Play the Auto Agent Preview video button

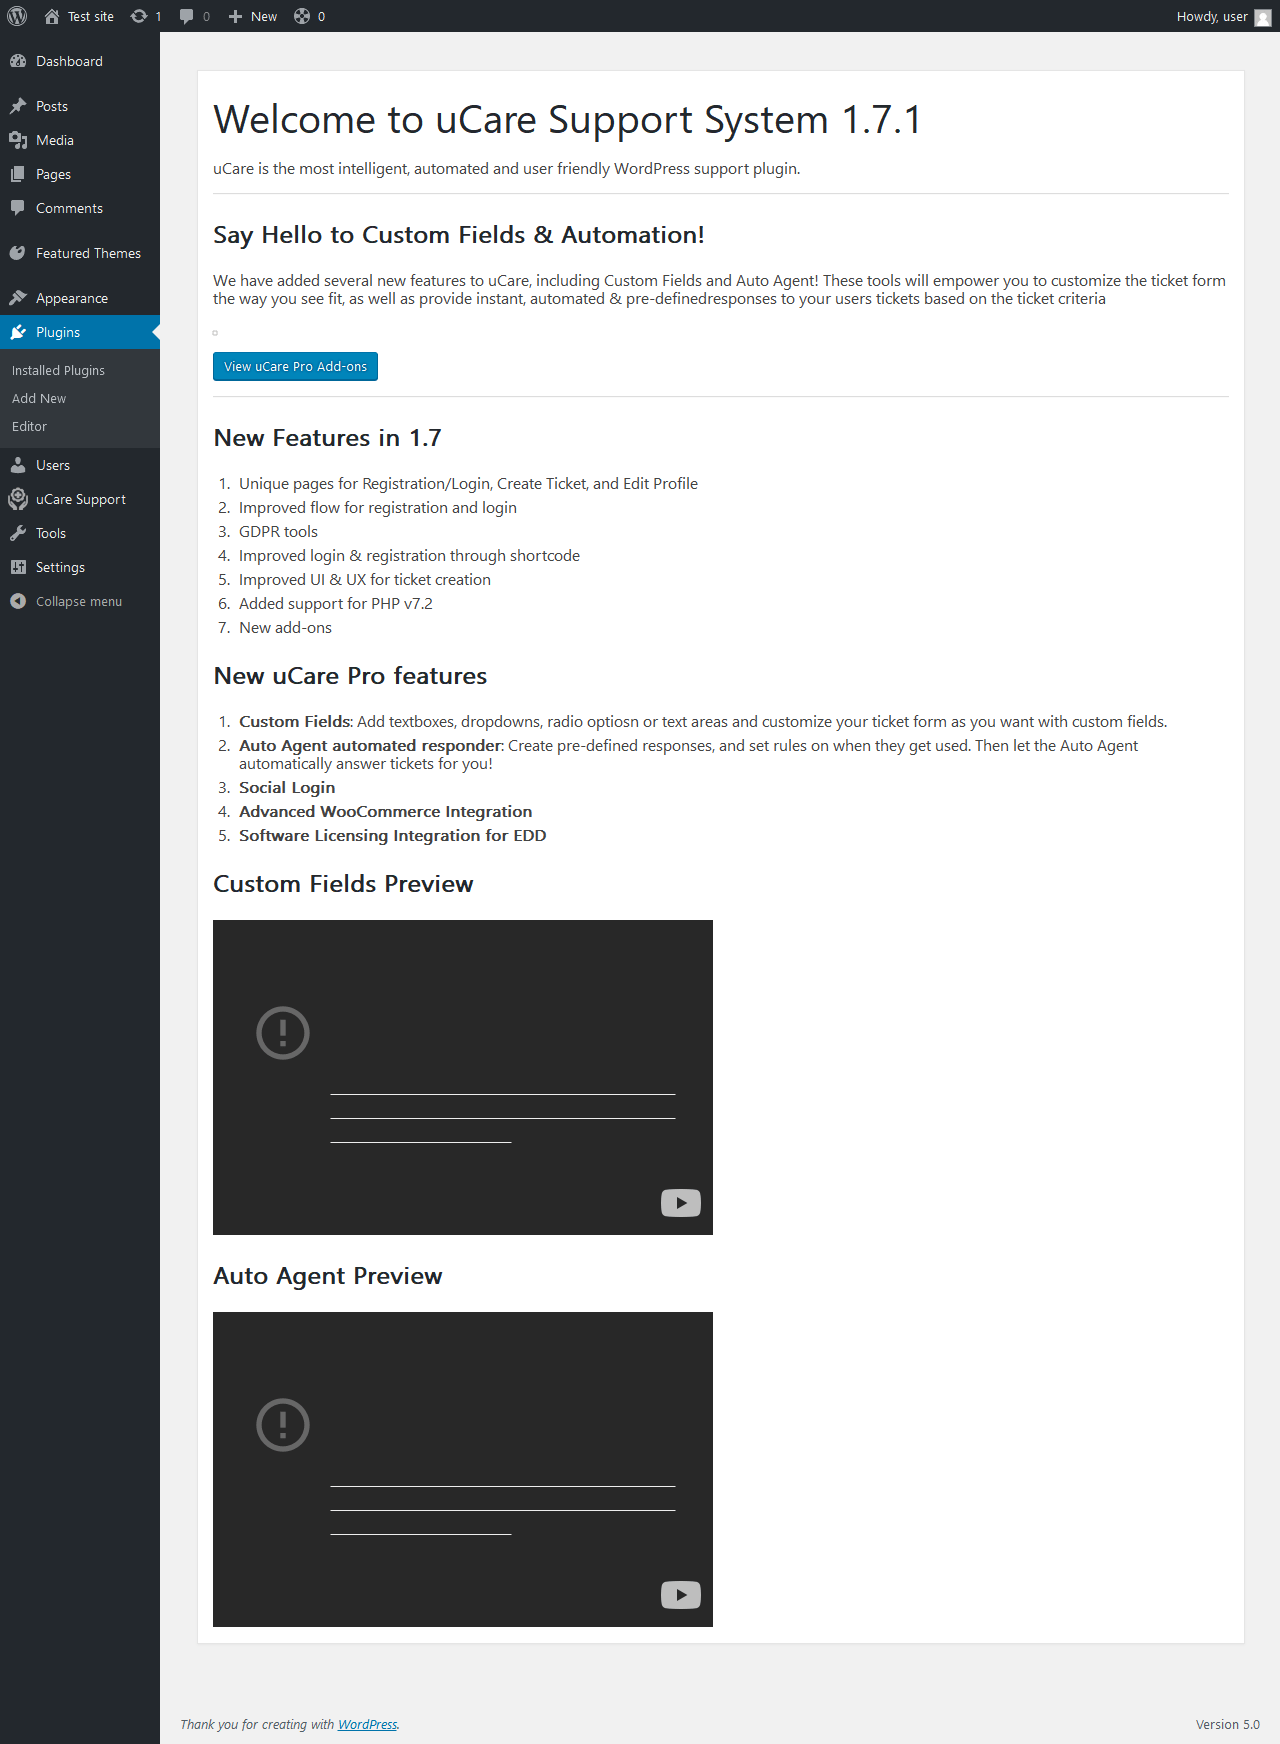(x=681, y=1595)
